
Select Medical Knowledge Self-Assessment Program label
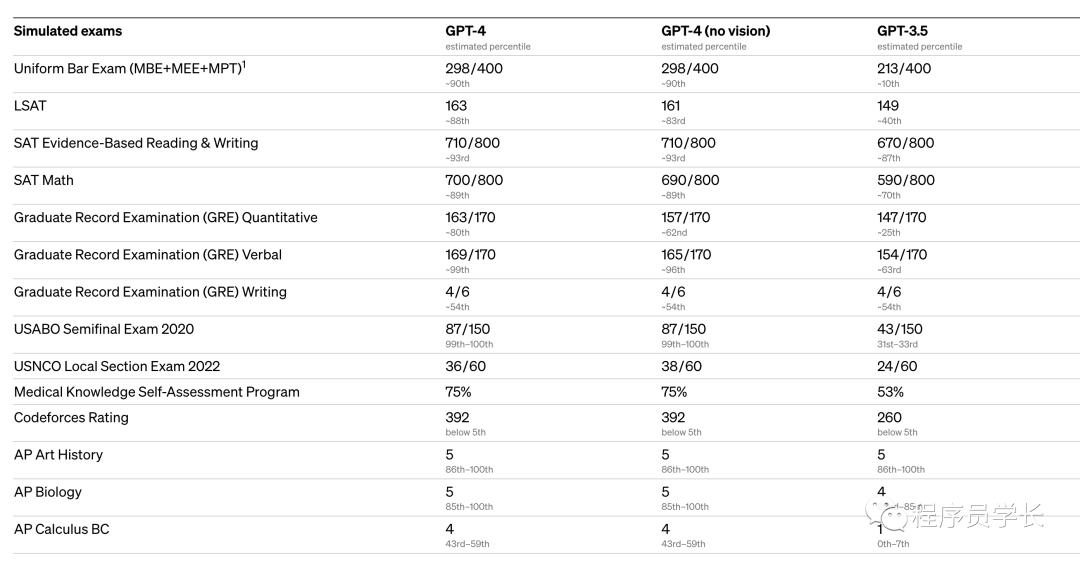pyautogui.click(x=157, y=392)
